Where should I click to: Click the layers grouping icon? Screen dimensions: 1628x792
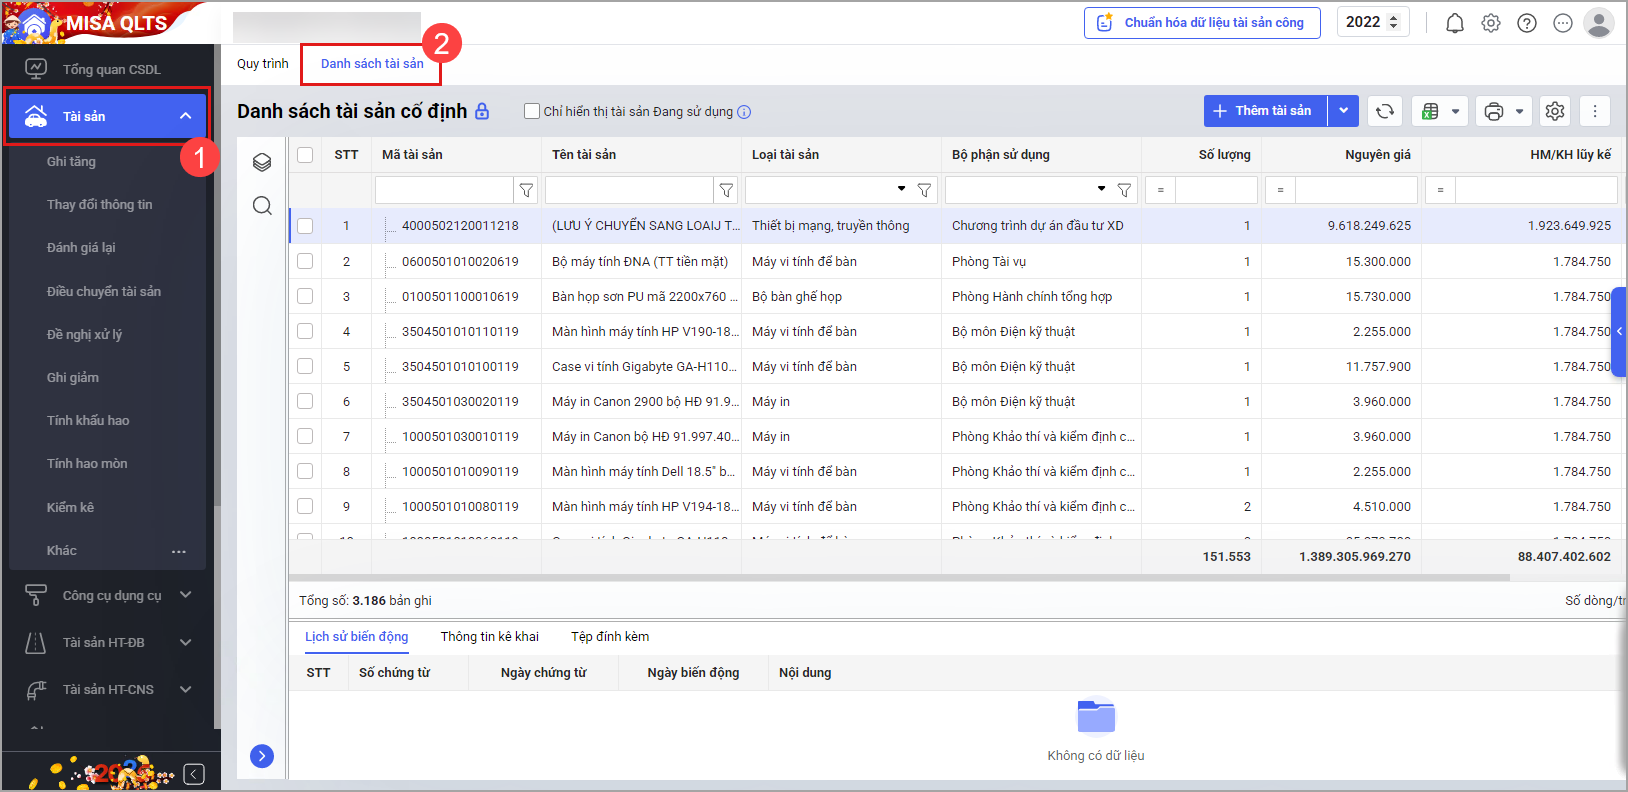click(x=262, y=162)
